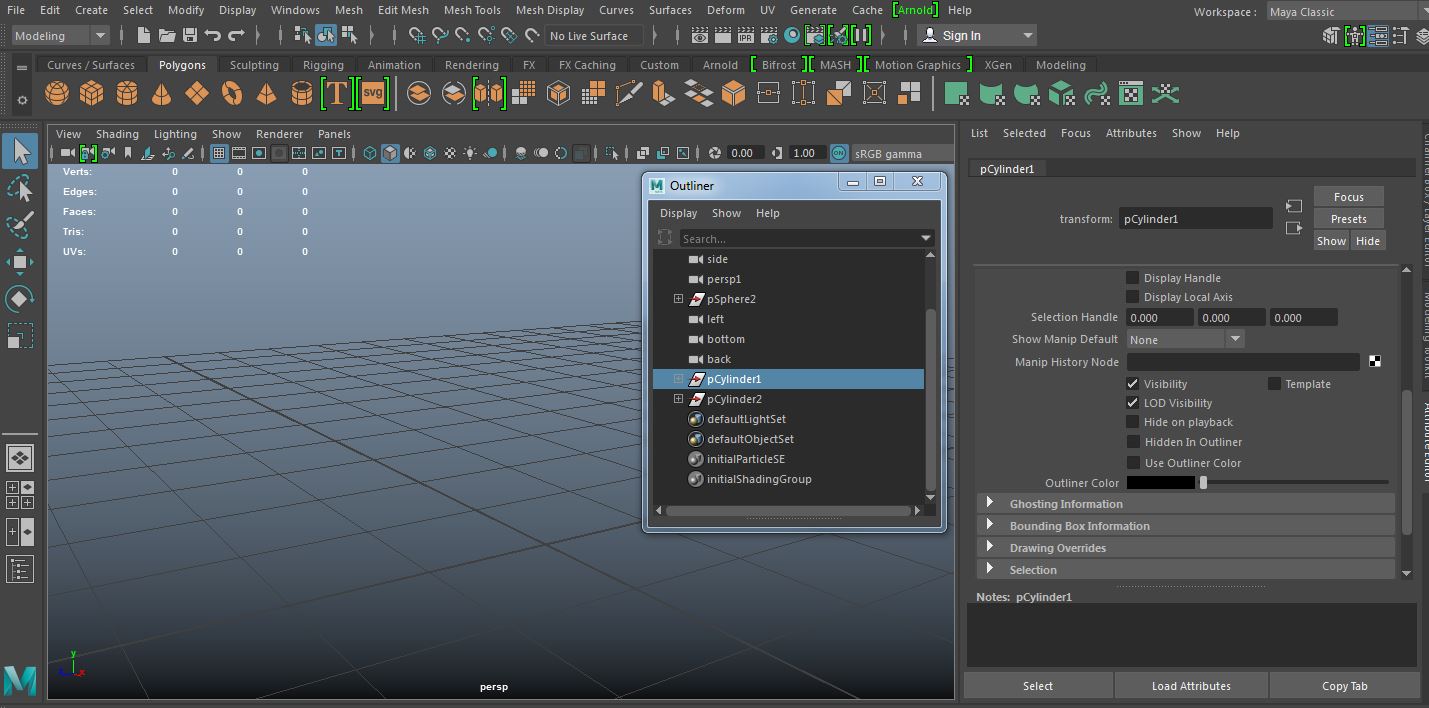Toggle the viewport grid icon

[x=219, y=153]
